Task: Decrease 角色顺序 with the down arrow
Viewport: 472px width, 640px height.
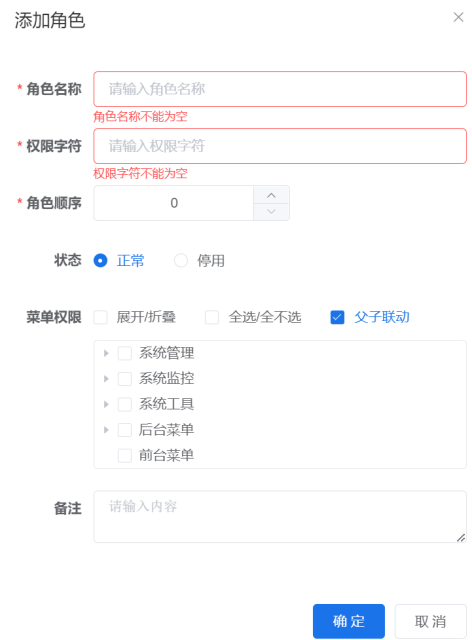Action: (271, 212)
